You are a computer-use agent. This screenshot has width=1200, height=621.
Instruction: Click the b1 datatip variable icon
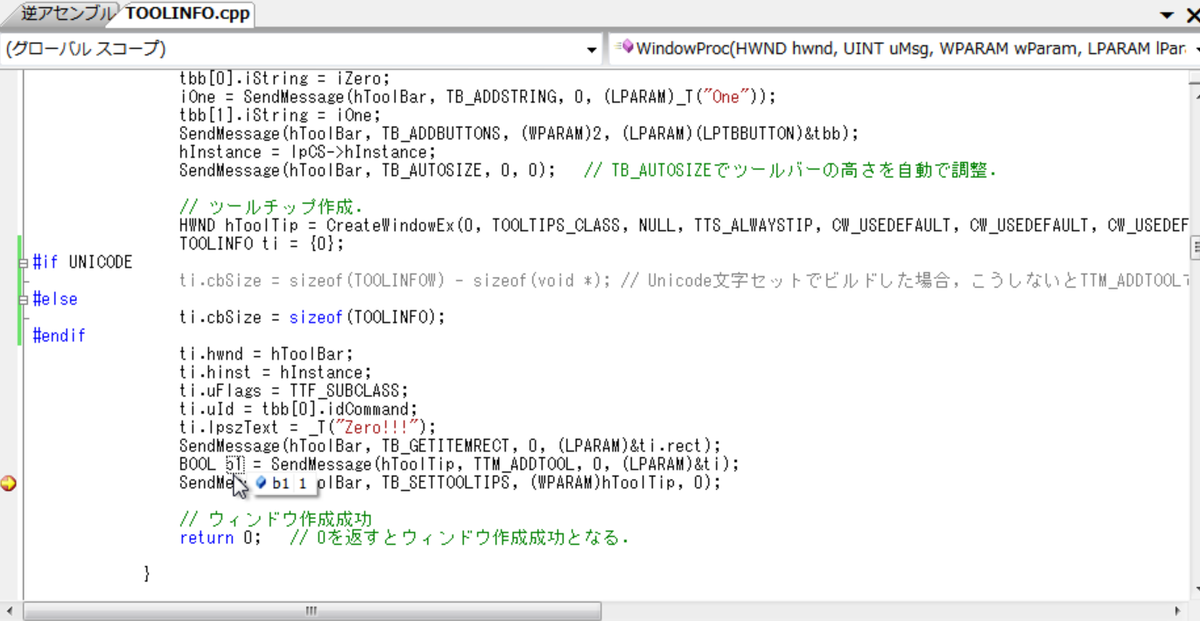(x=261, y=483)
